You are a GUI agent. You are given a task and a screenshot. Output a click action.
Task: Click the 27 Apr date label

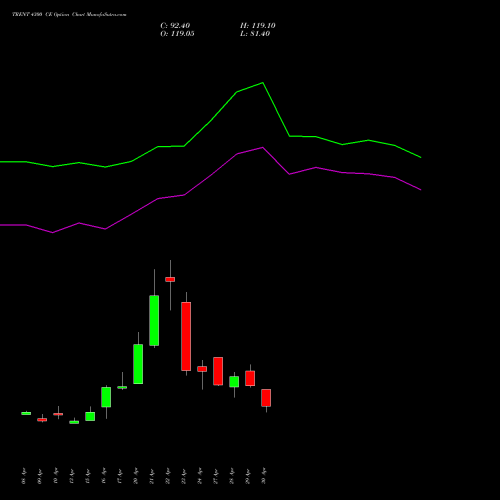tap(216, 476)
